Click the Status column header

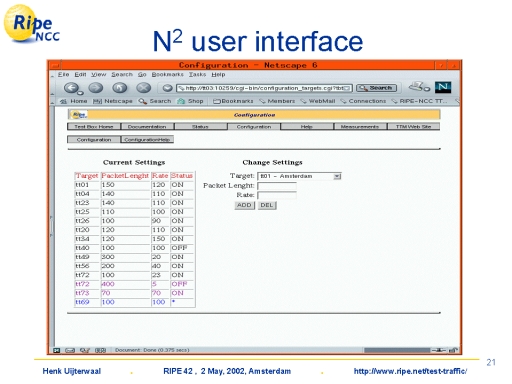[182, 176]
